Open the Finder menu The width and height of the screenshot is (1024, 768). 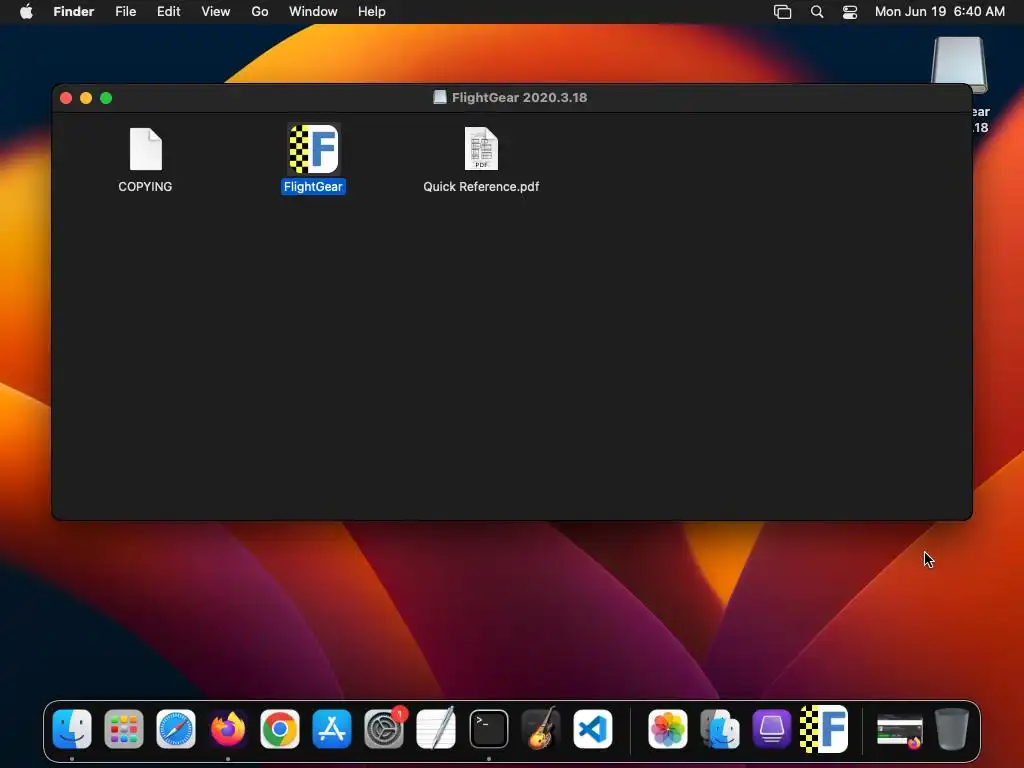74,12
